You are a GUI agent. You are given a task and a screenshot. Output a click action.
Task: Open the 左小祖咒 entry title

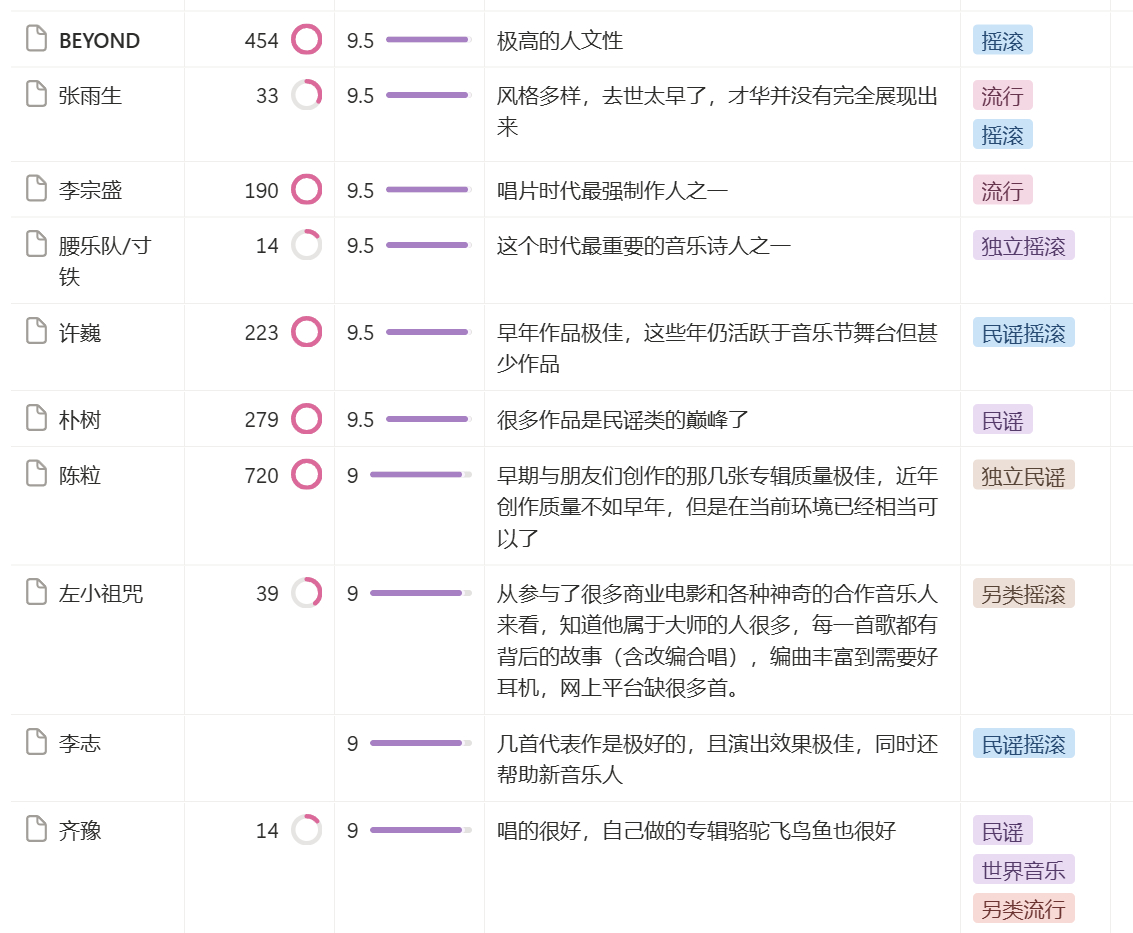[100, 593]
